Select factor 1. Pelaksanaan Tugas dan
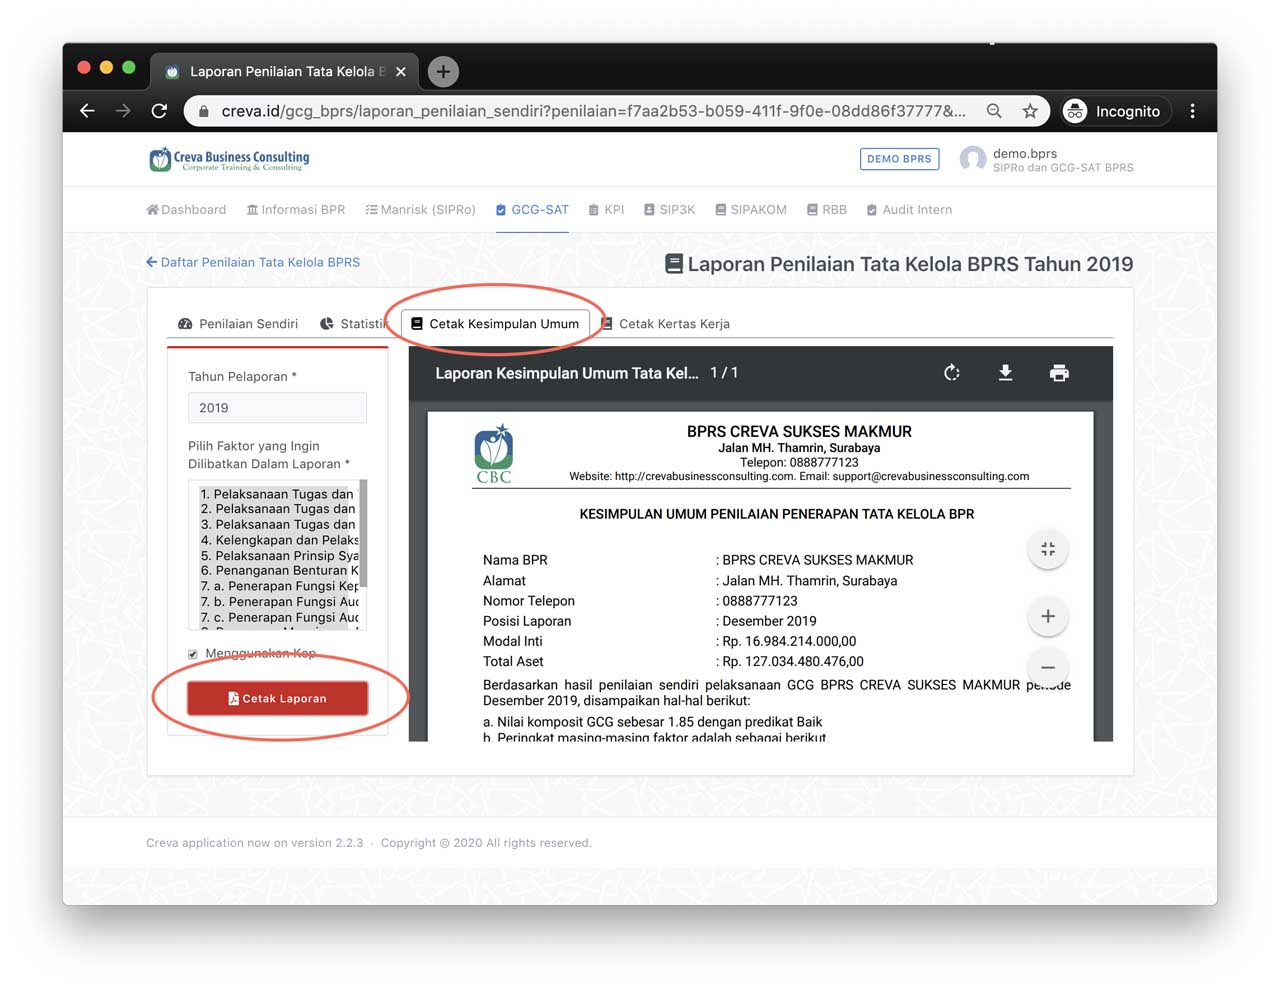Viewport: 1280px width, 988px height. 277,494
